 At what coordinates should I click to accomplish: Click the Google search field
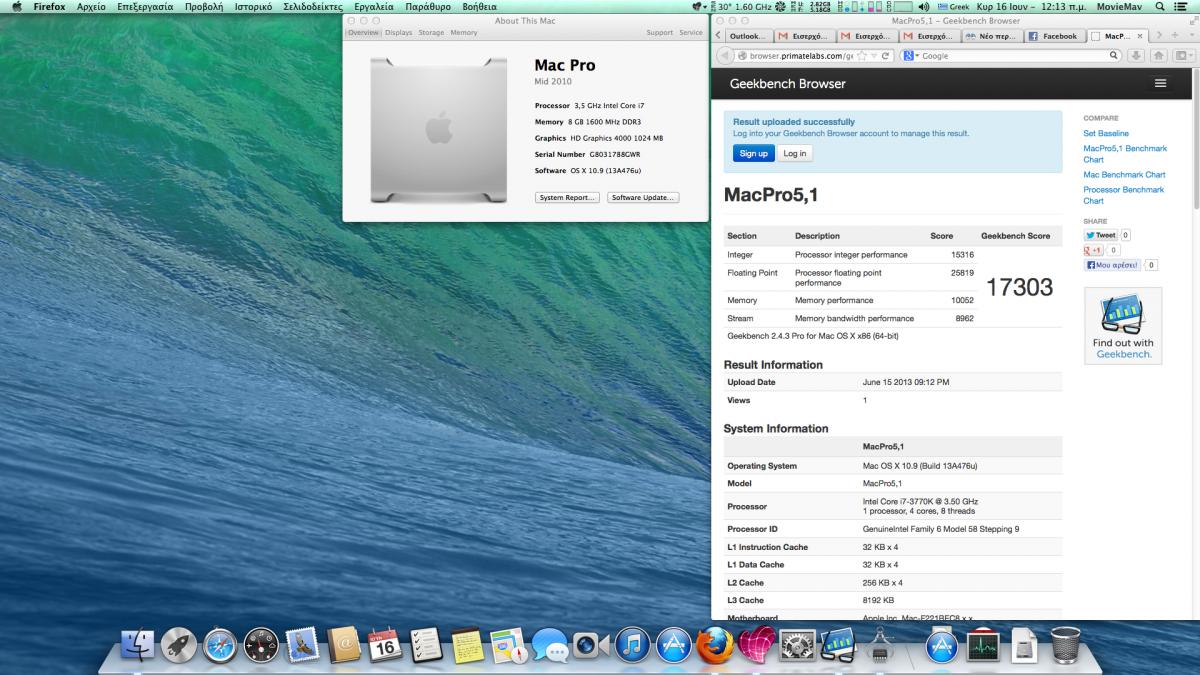pos(1013,56)
